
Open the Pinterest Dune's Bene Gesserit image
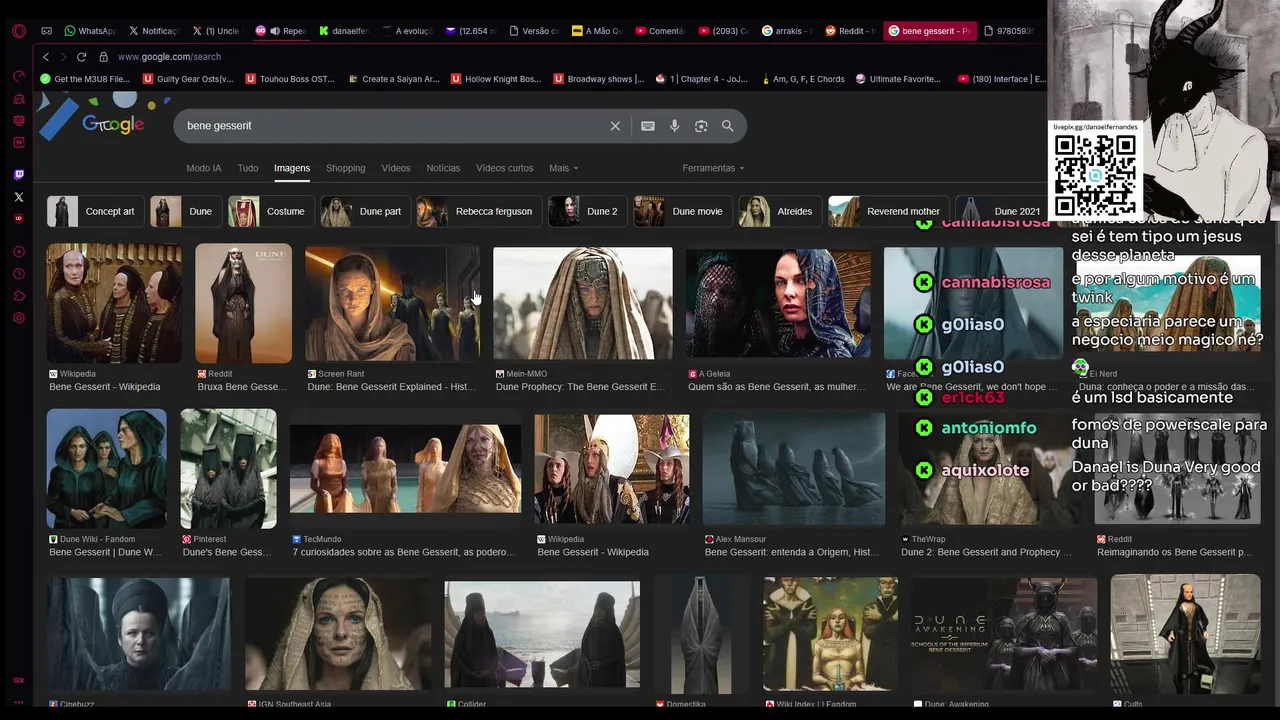(x=228, y=469)
